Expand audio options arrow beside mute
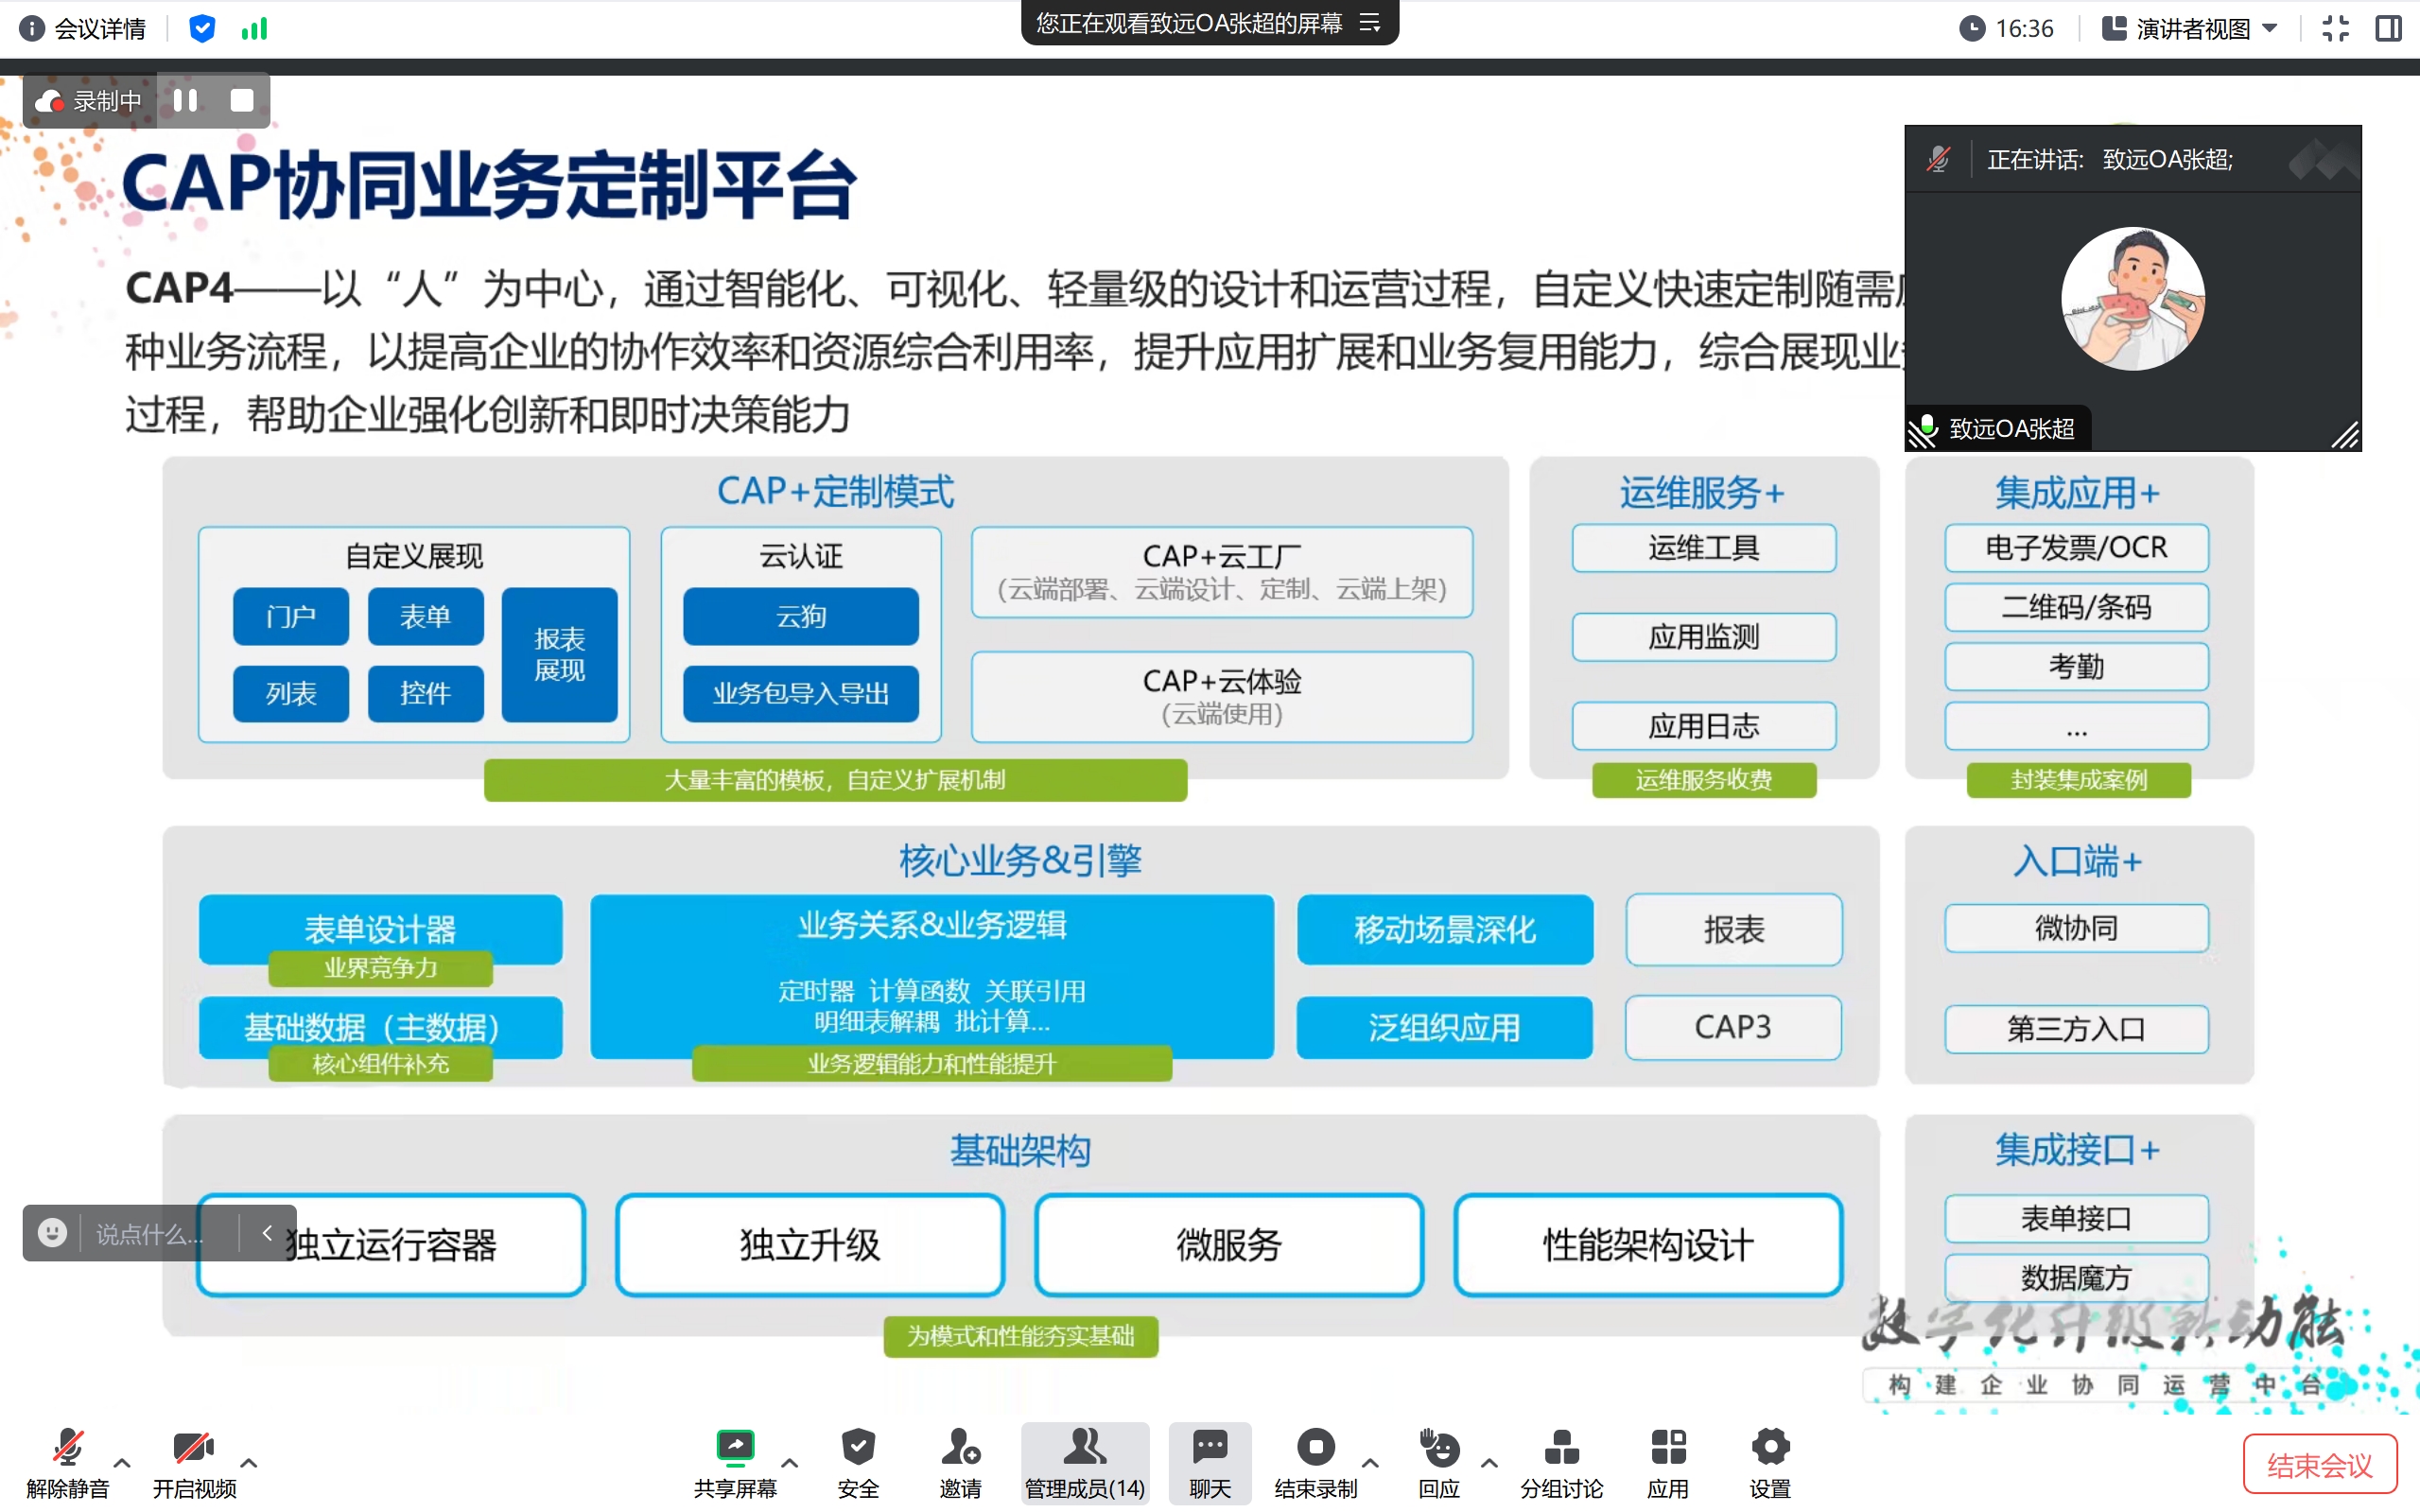Image resolution: width=2420 pixels, height=1512 pixels. pos(122,1462)
